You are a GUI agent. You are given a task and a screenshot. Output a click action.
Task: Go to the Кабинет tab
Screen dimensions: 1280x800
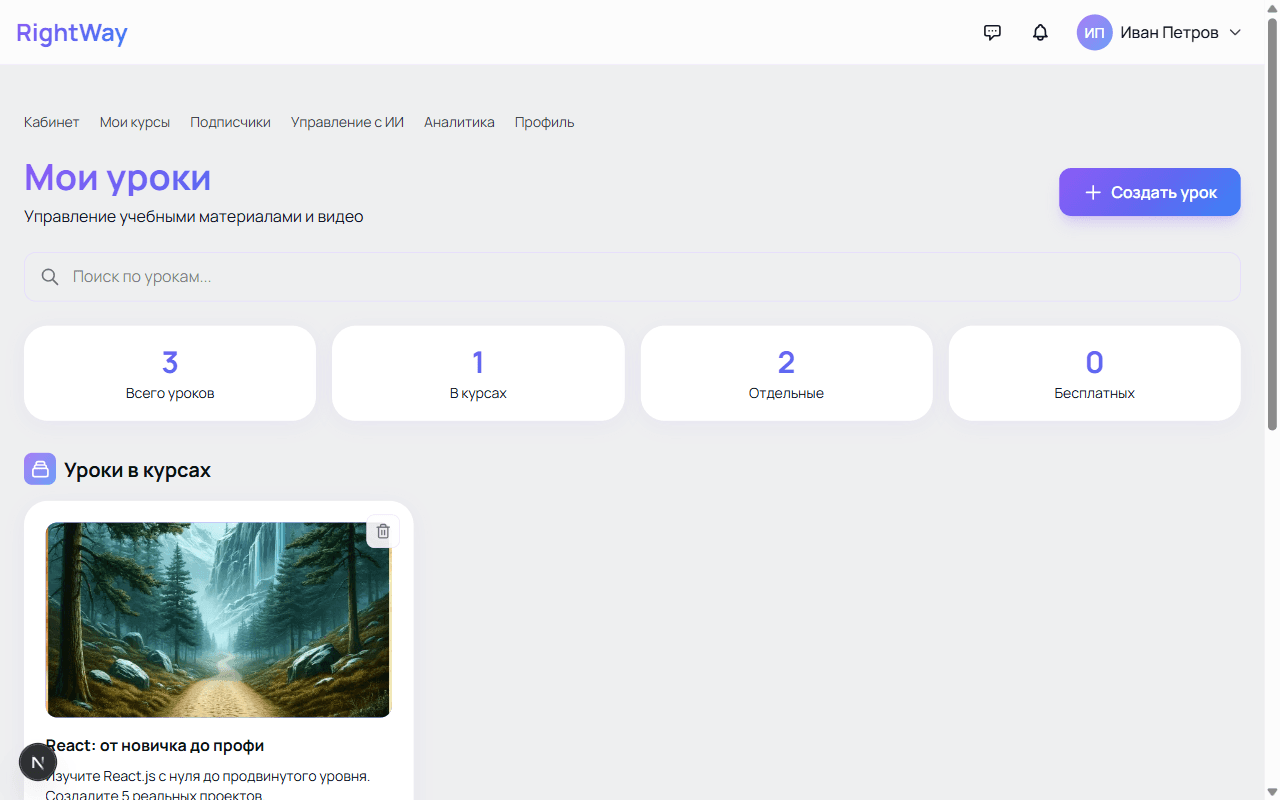52,122
